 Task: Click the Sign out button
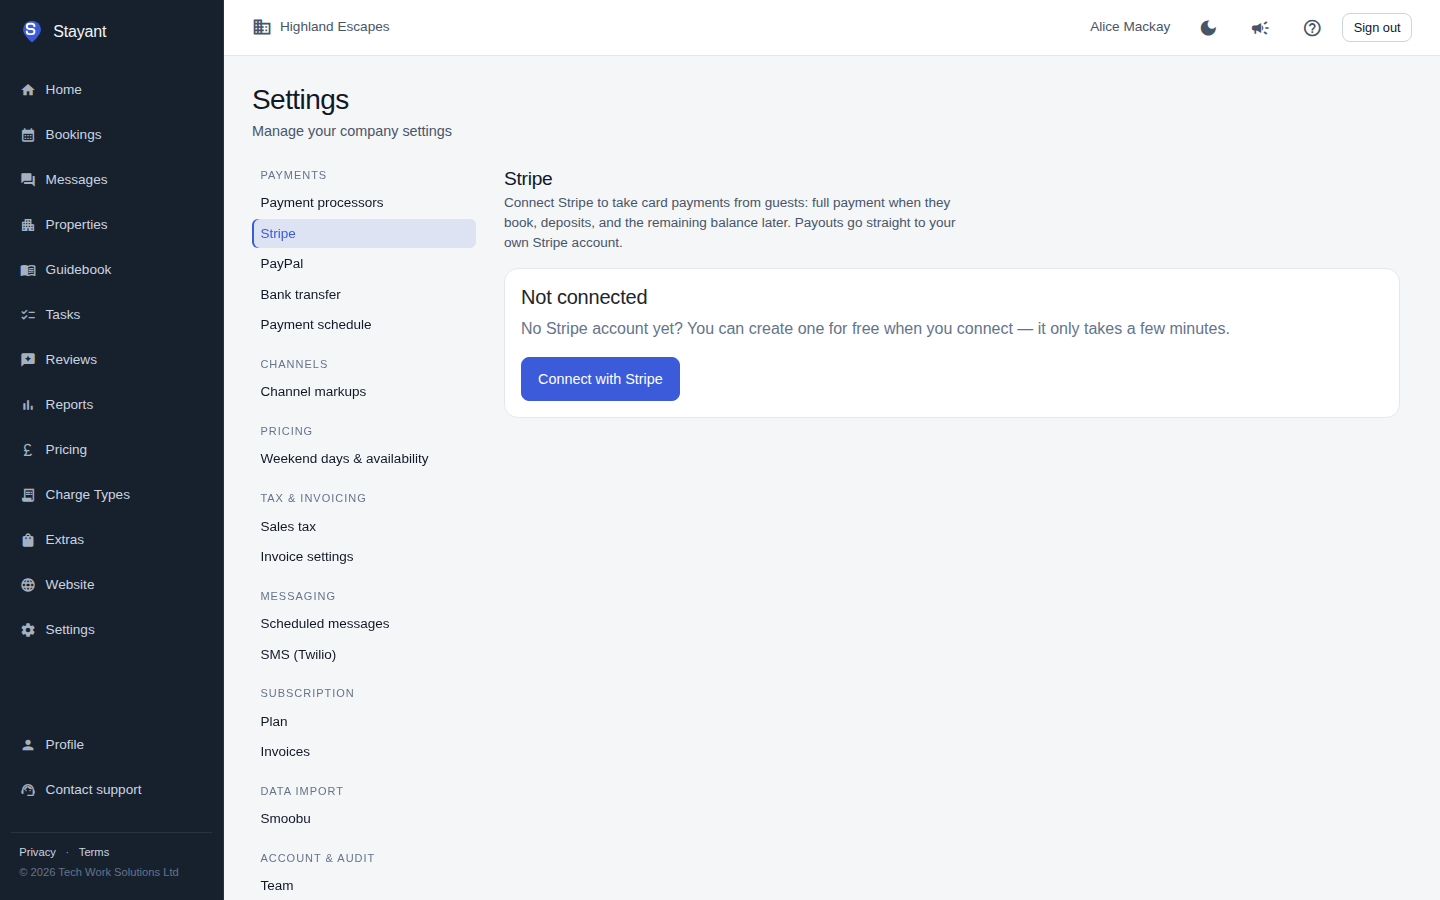point(1377,28)
